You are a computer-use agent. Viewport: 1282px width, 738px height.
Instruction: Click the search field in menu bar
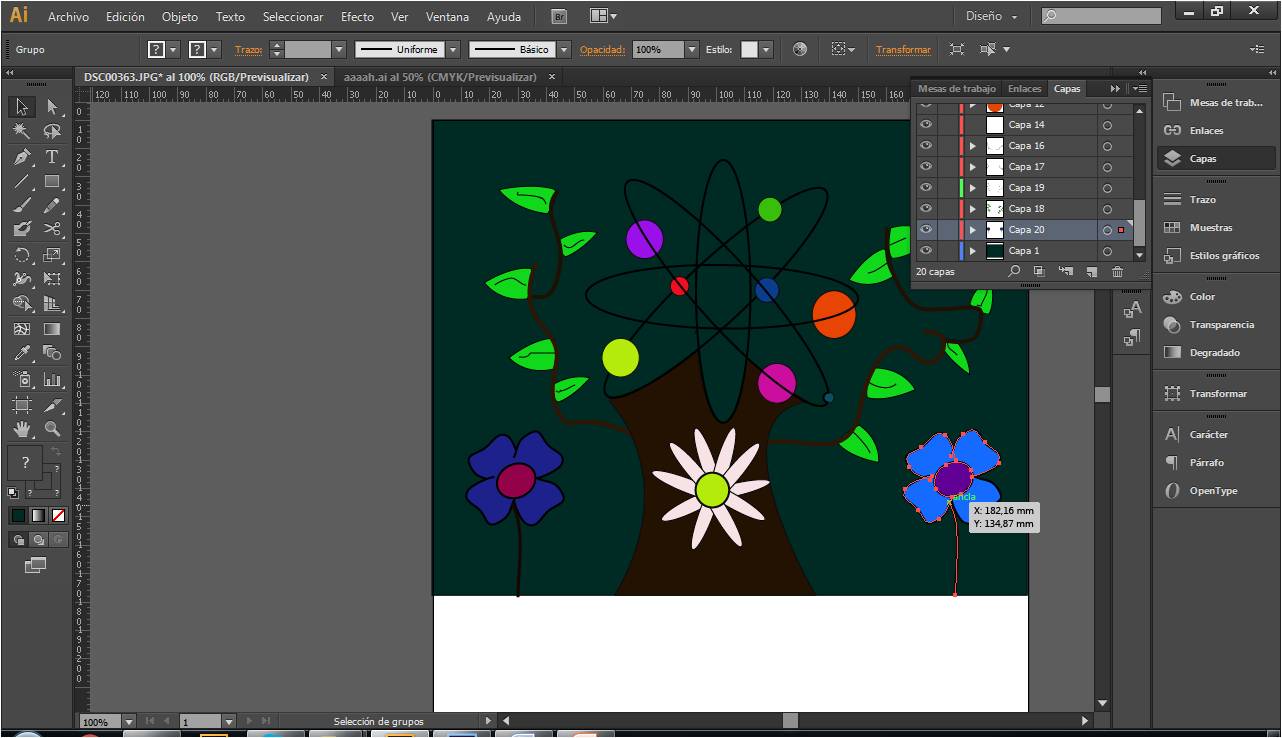[1101, 16]
